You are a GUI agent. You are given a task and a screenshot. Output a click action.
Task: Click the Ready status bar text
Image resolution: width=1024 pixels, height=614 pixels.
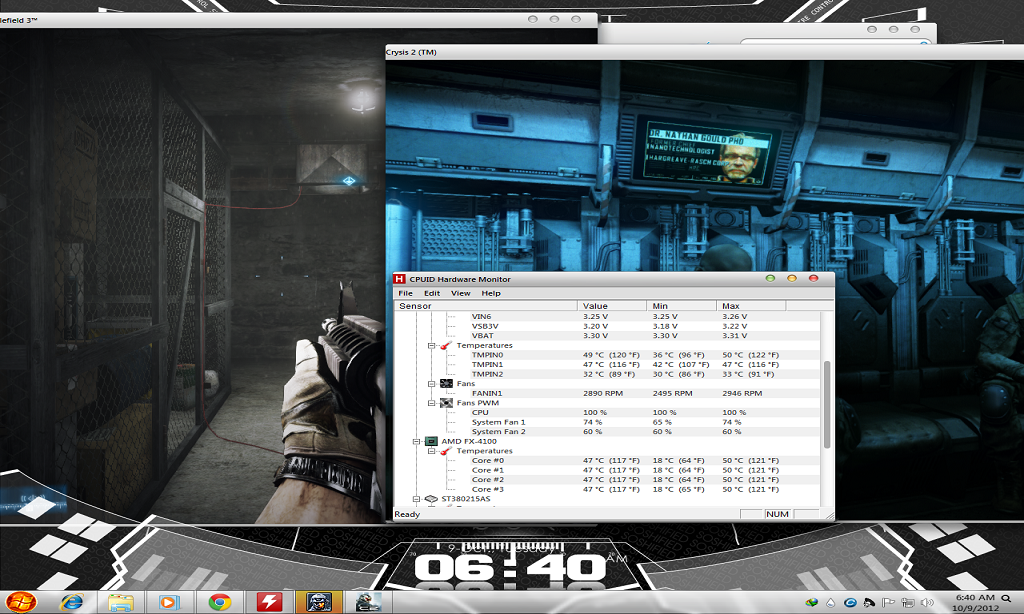(x=407, y=515)
